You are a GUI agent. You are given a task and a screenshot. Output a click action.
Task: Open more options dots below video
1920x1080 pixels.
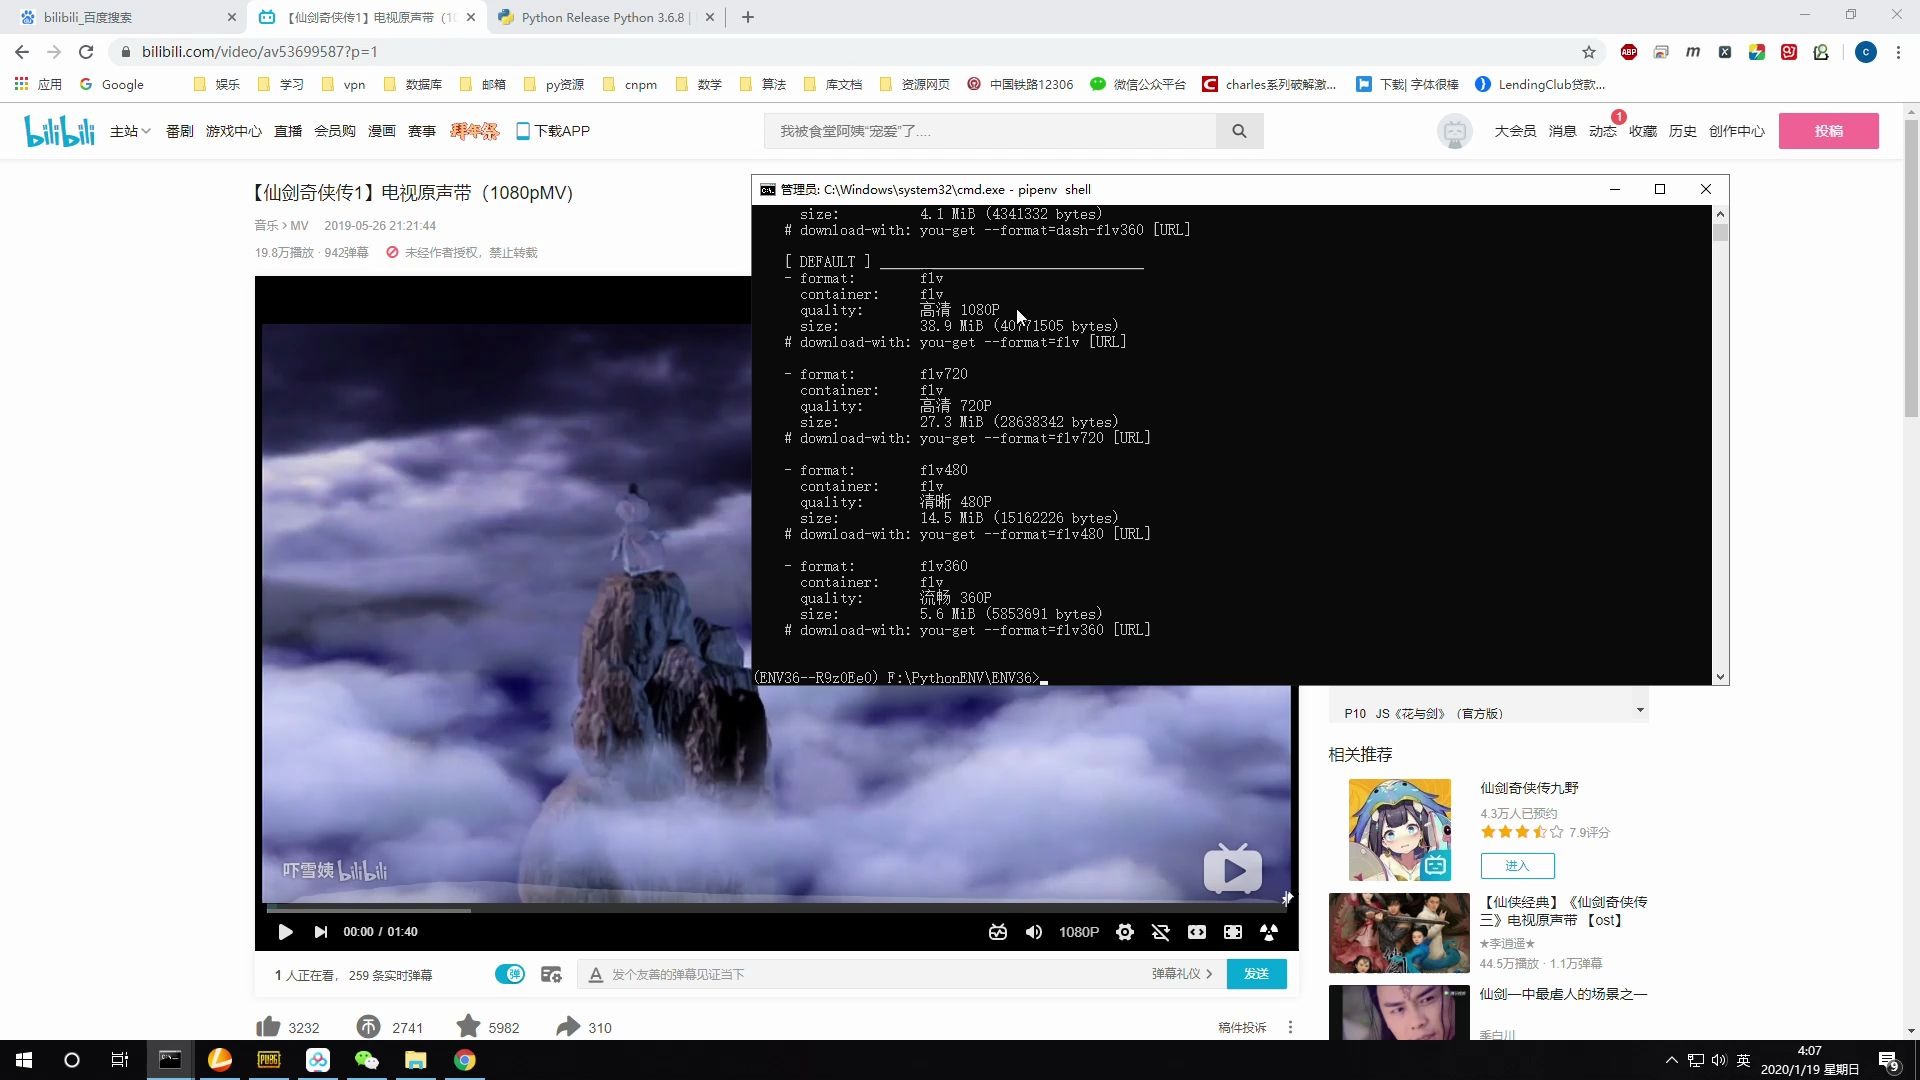[x=1290, y=1027]
